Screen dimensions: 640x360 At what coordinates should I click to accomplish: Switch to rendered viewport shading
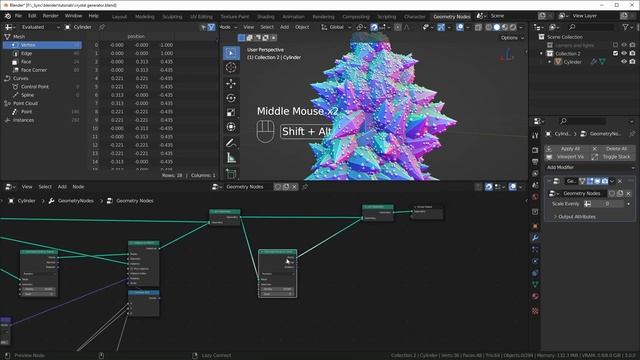(513, 27)
